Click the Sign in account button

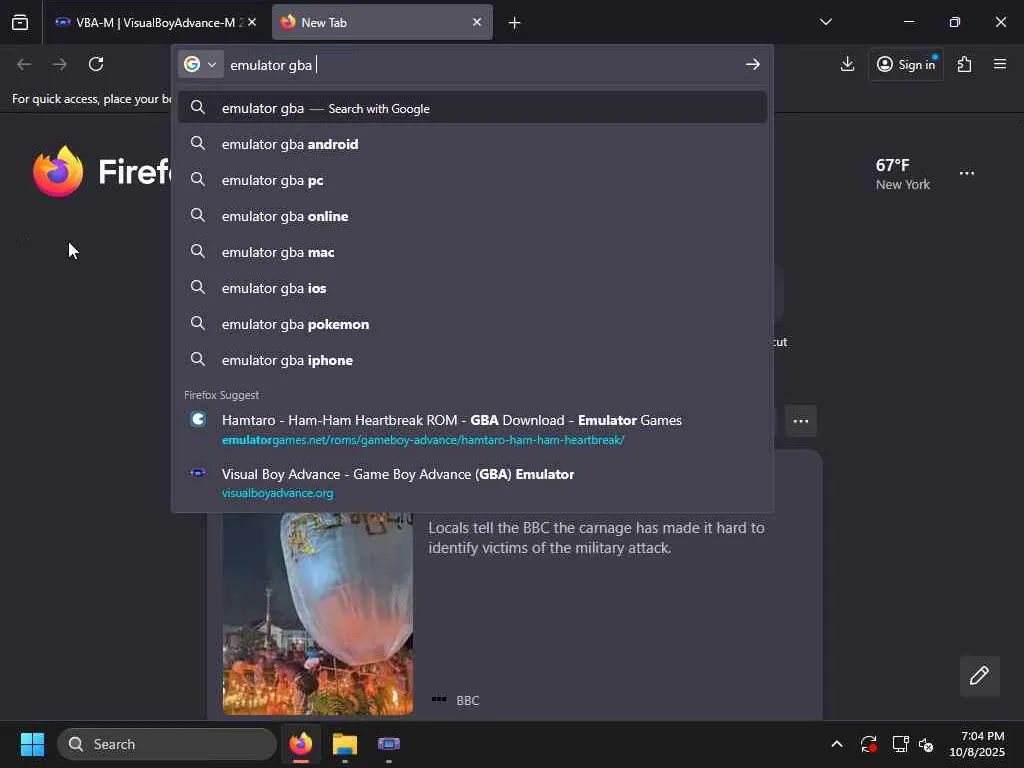[x=906, y=64]
